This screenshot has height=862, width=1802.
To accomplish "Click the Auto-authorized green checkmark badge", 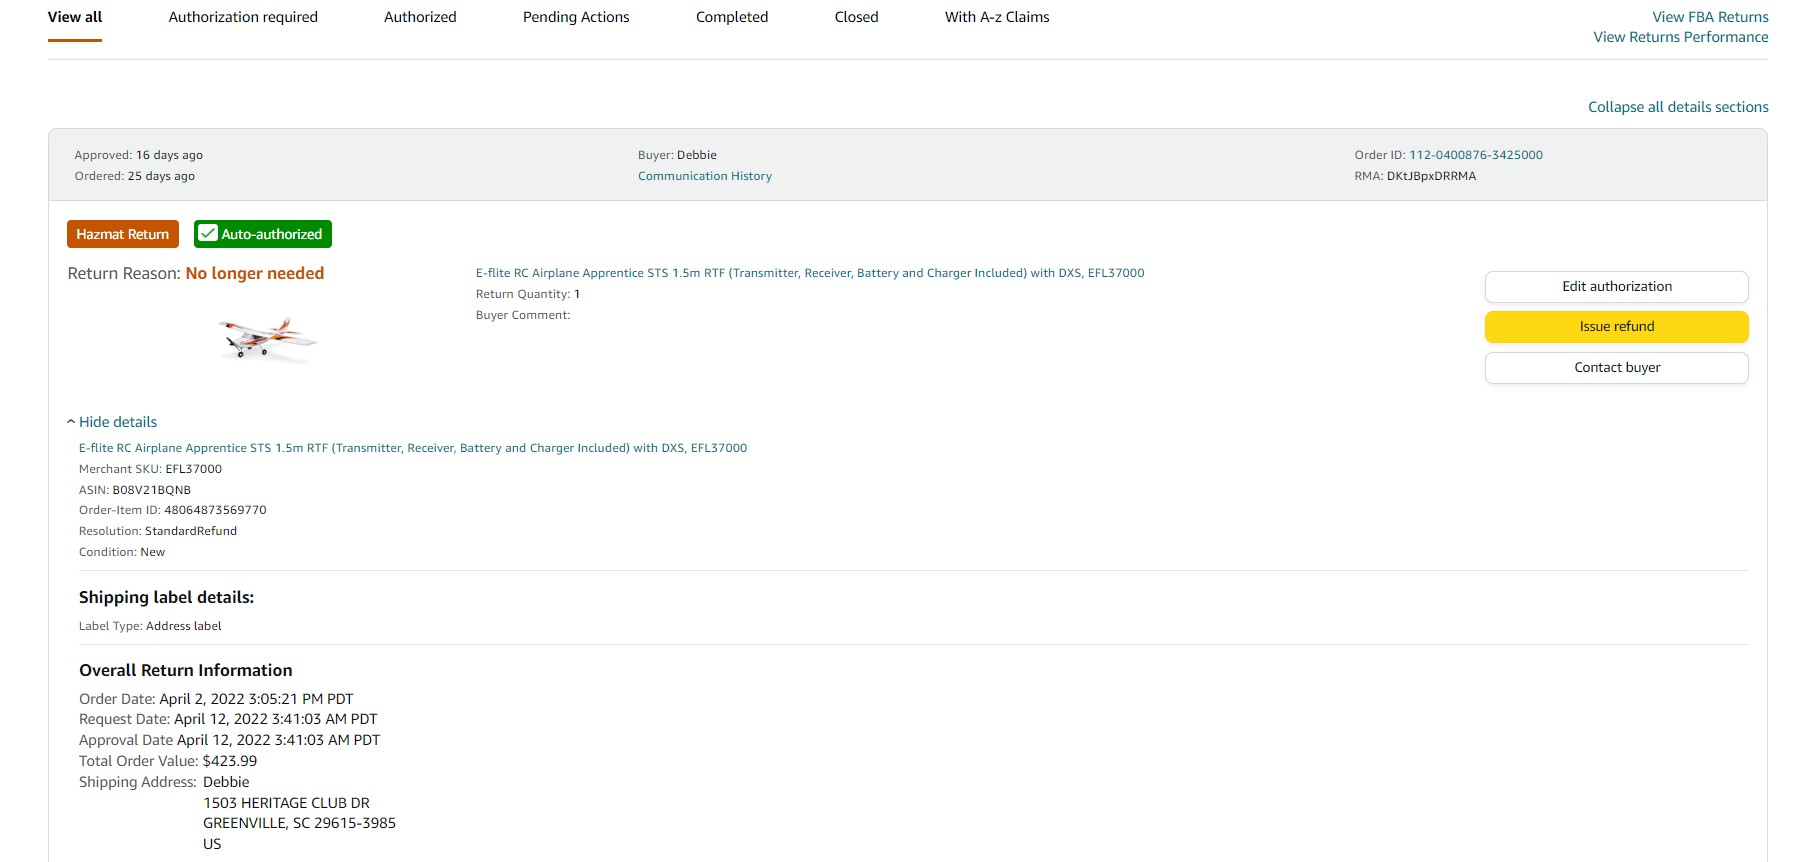I will (x=262, y=234).
